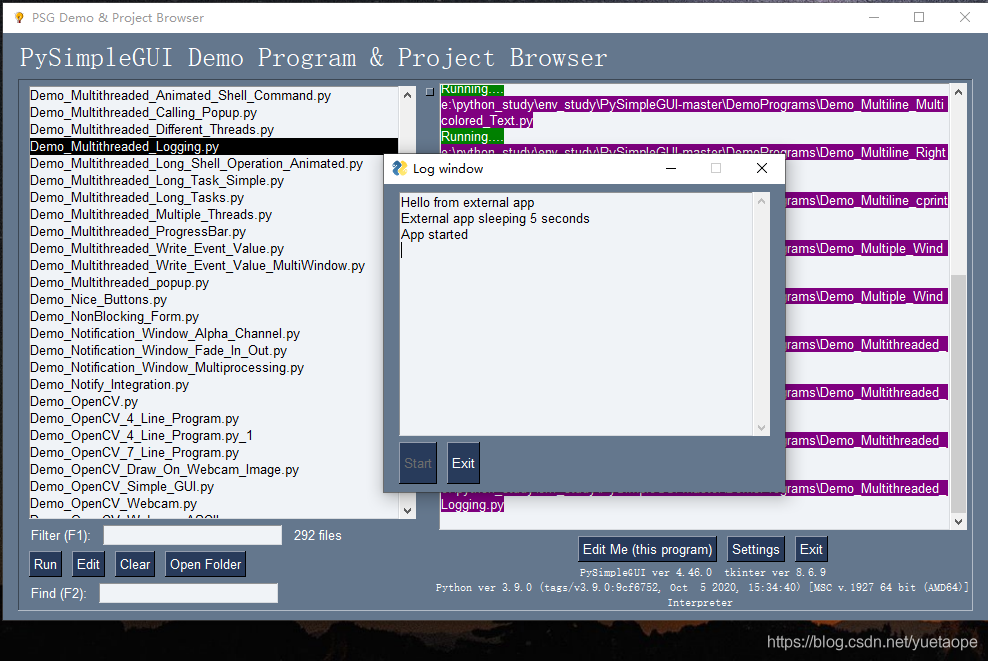Open Settings
Screen dimensions: 988x661
coord(755,549)
